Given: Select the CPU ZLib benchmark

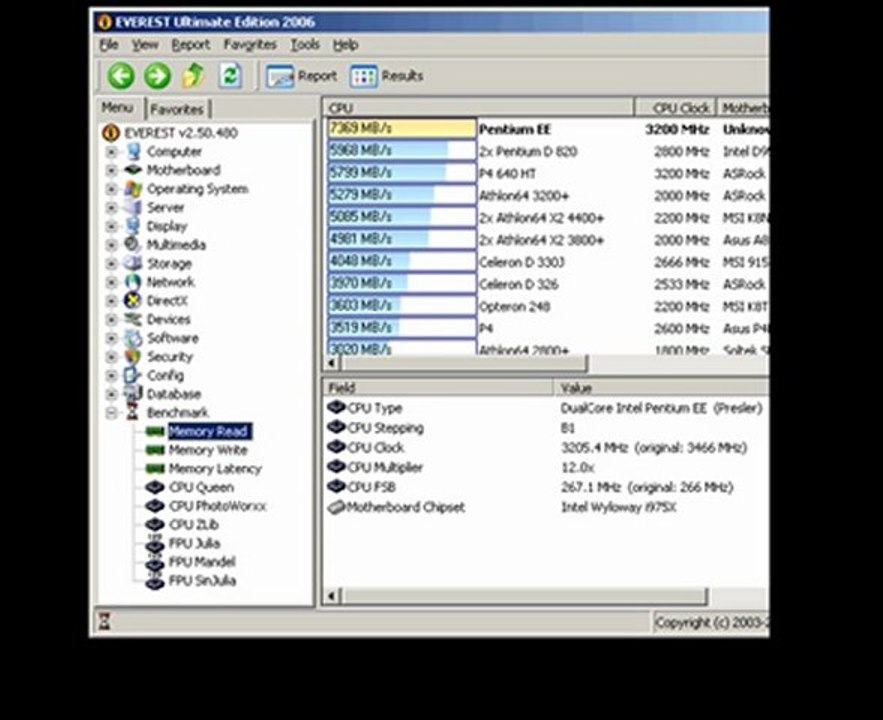Looking at the screenshot, I should click(x=194, y=525).
